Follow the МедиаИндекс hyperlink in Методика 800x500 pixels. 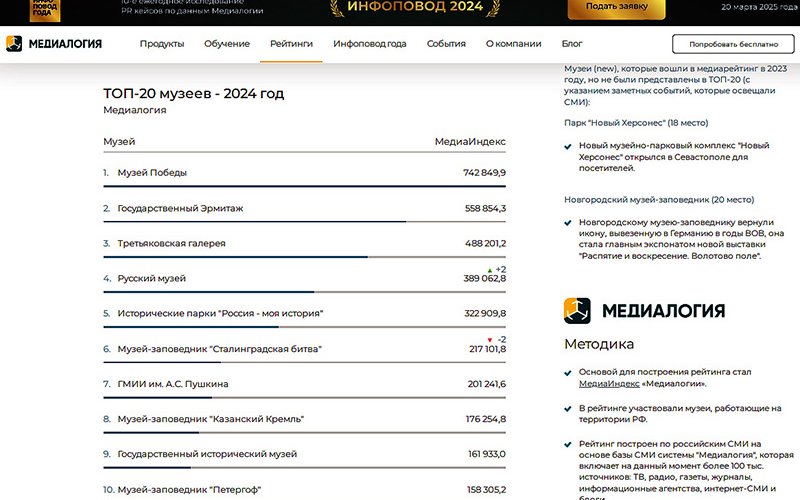tap(609, 384)
